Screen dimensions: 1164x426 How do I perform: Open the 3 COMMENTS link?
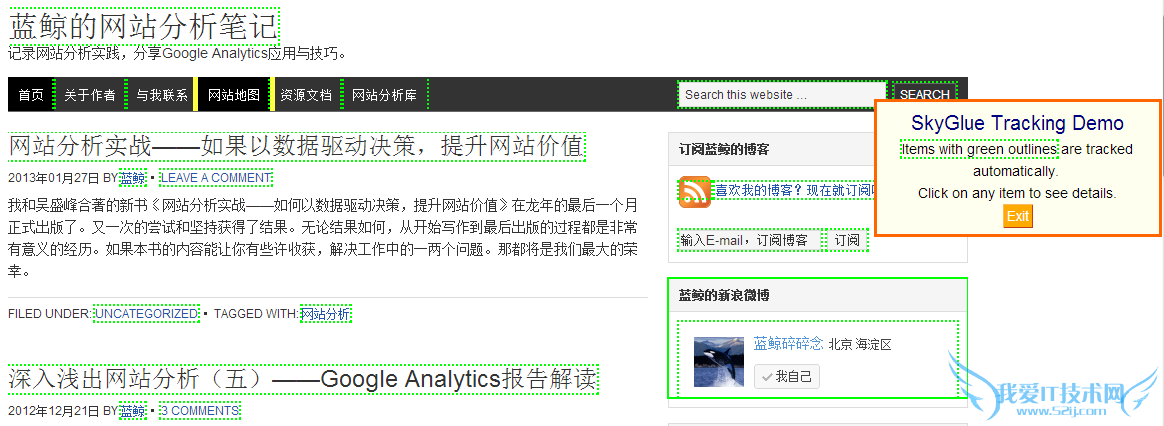click(200, 410)
